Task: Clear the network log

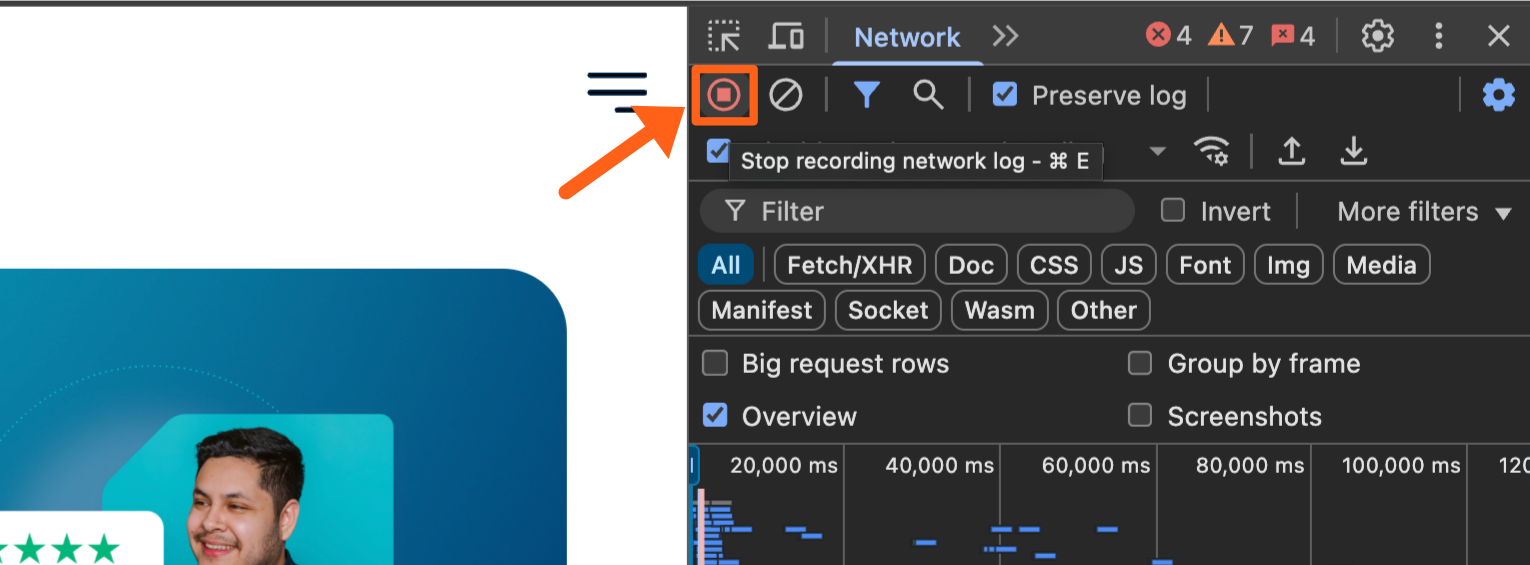Action: click(785, 95)
